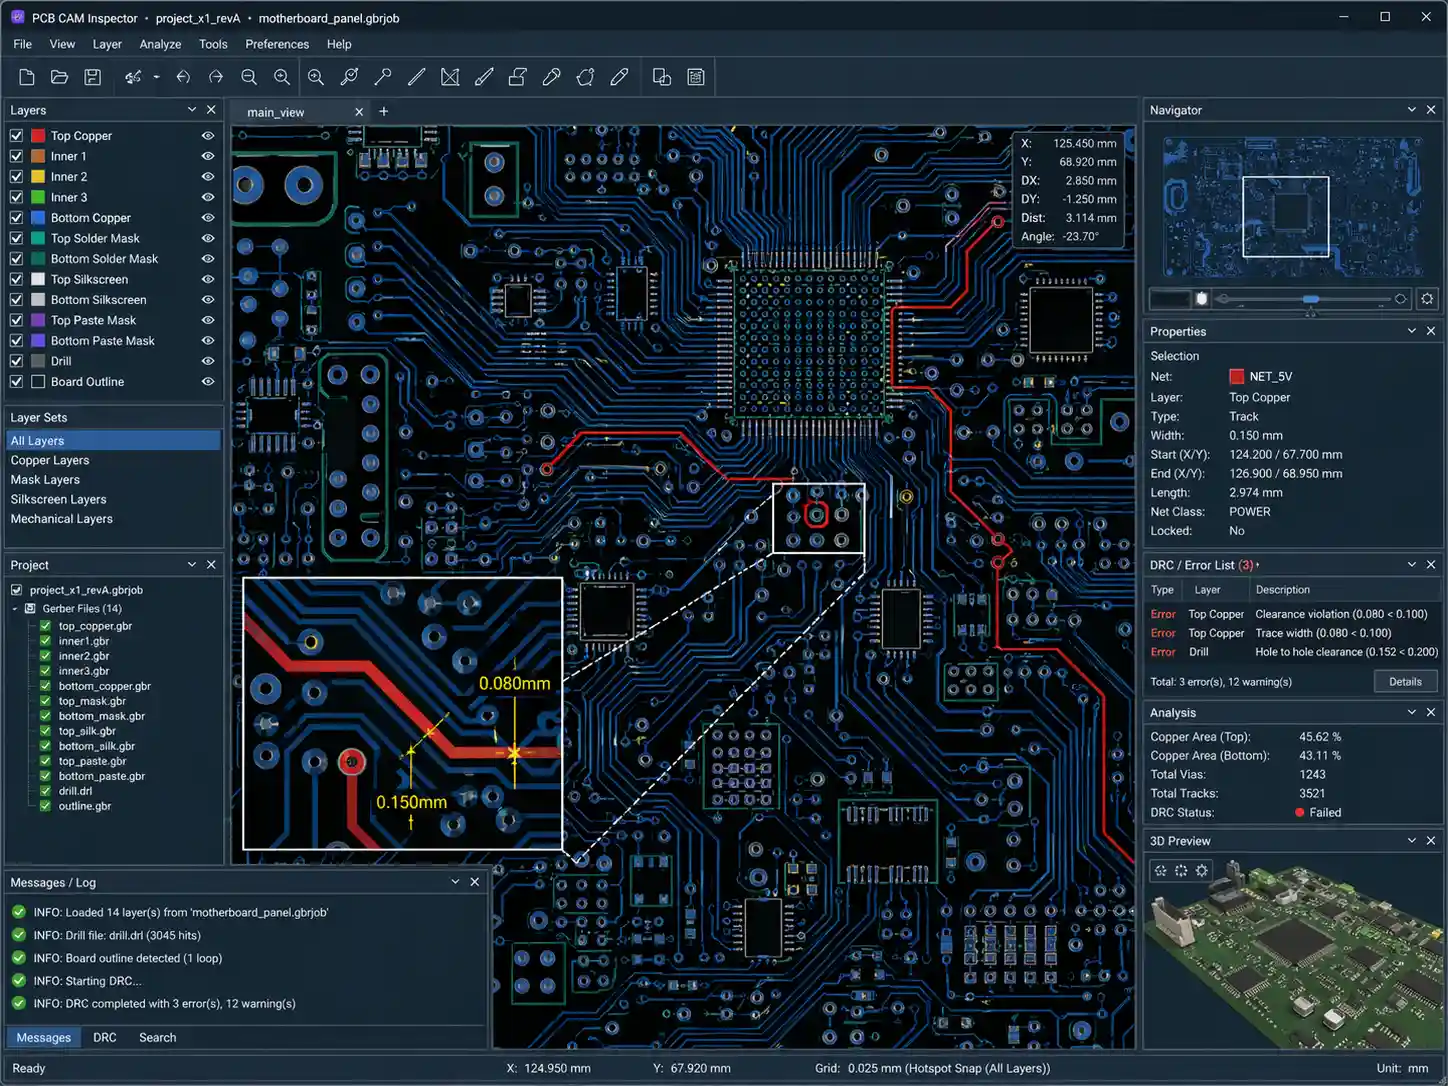The image size is (1448, 1086).
Task: Click the Details button in DRC panel
Action: 1405,681
